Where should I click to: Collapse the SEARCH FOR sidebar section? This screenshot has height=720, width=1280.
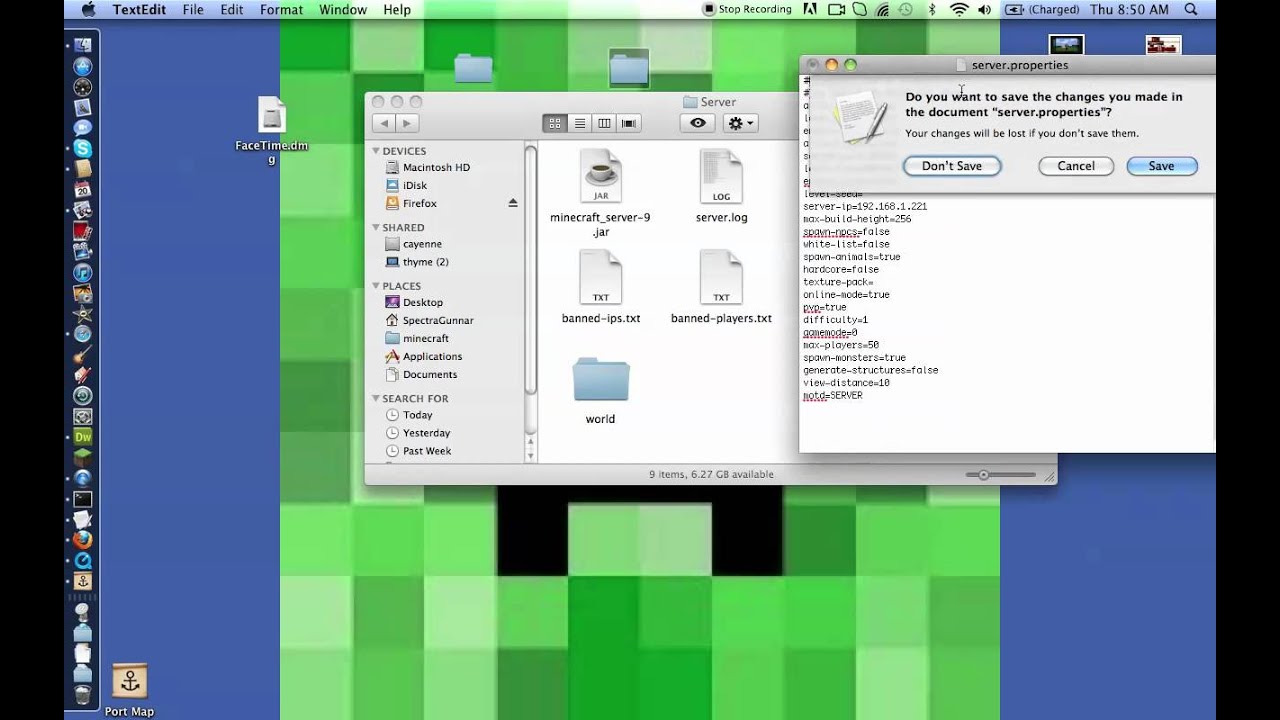click(x=376, y=398)
